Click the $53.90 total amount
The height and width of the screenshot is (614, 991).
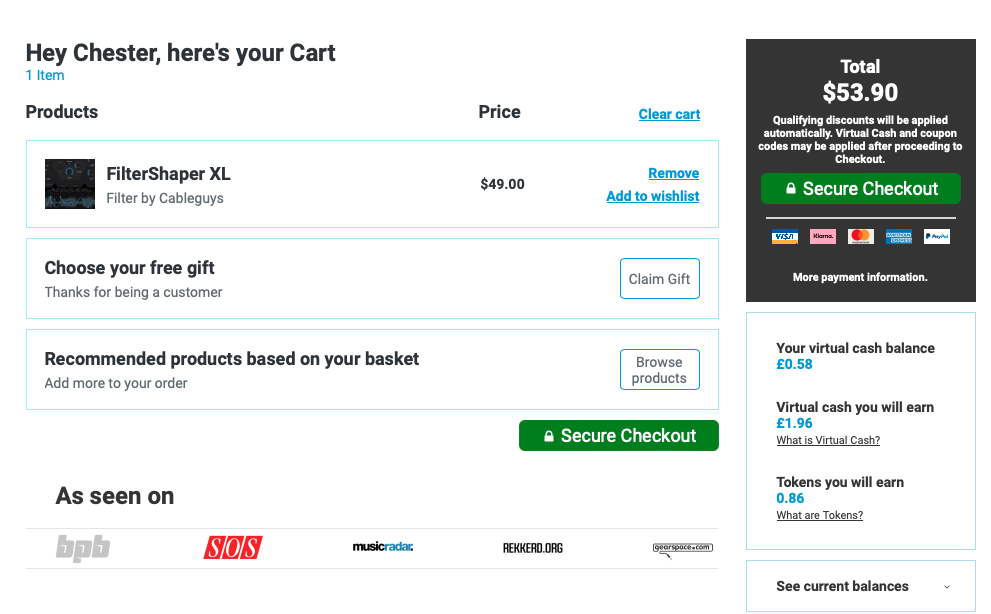click(860, 92)
